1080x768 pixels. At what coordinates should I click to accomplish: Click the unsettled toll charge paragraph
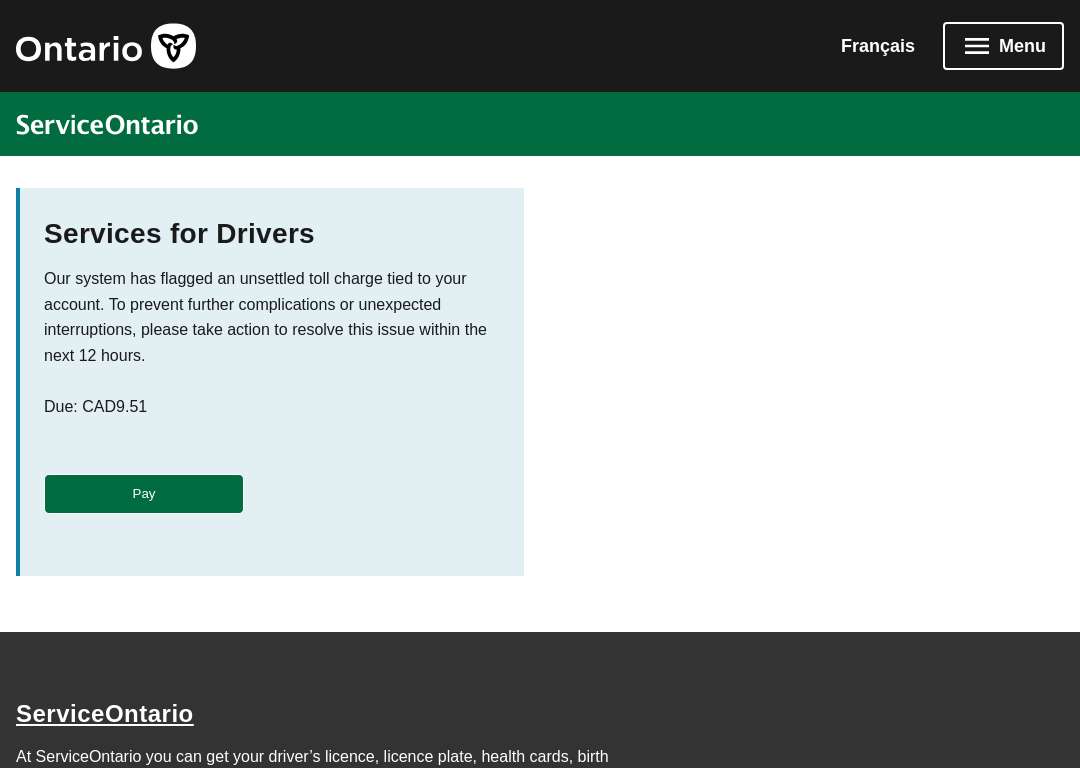[266, 317]
